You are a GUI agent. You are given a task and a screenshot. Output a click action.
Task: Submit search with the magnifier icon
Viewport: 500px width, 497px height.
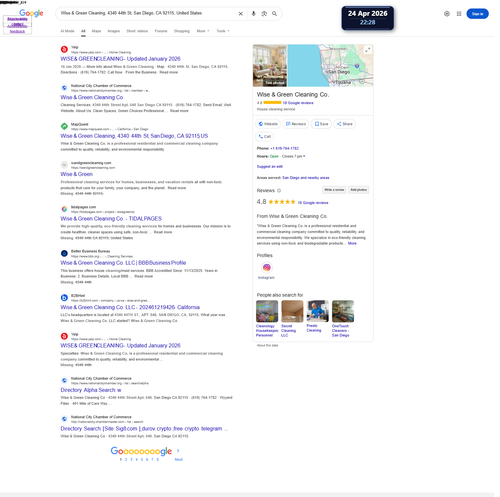coord(274,14)
